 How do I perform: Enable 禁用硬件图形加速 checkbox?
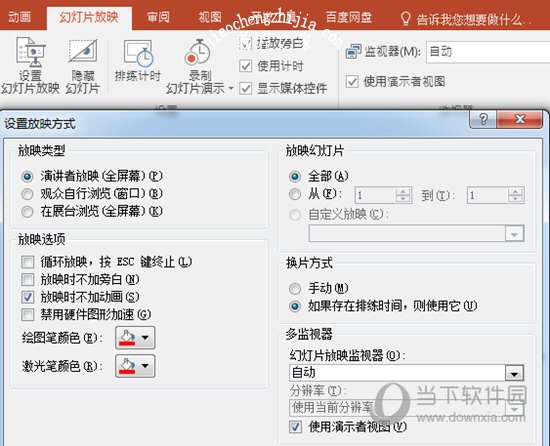pos(28,315)
